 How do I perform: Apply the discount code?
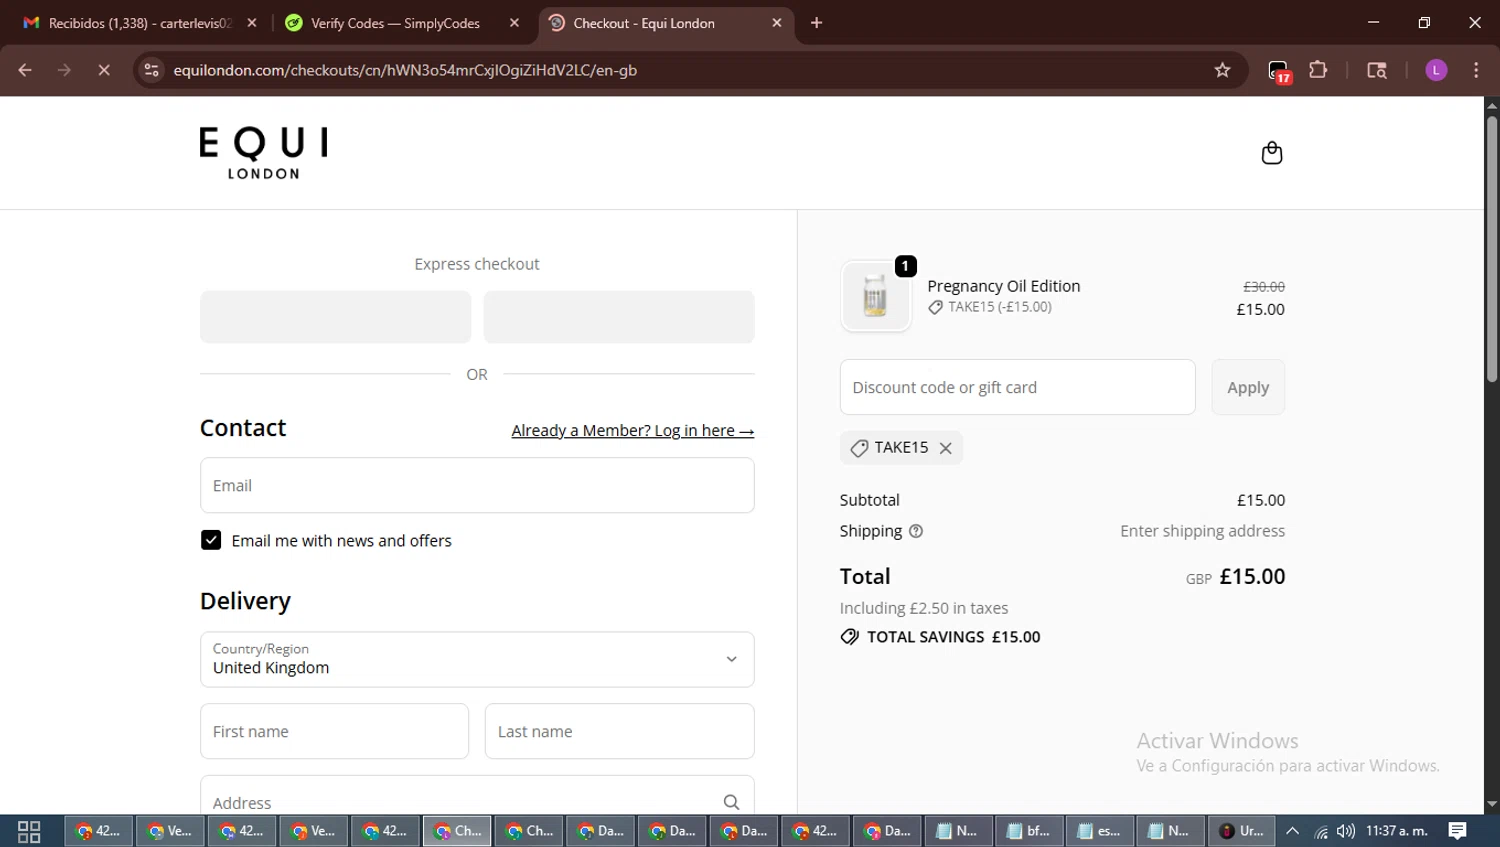point(1248,387)
